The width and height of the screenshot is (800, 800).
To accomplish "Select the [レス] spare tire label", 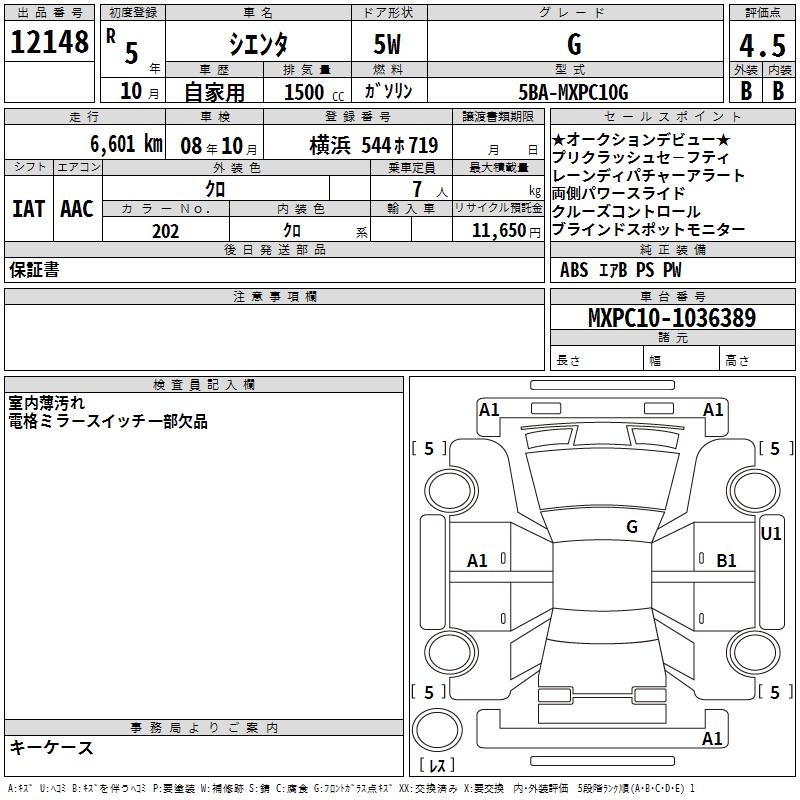I will click(437, 765).
